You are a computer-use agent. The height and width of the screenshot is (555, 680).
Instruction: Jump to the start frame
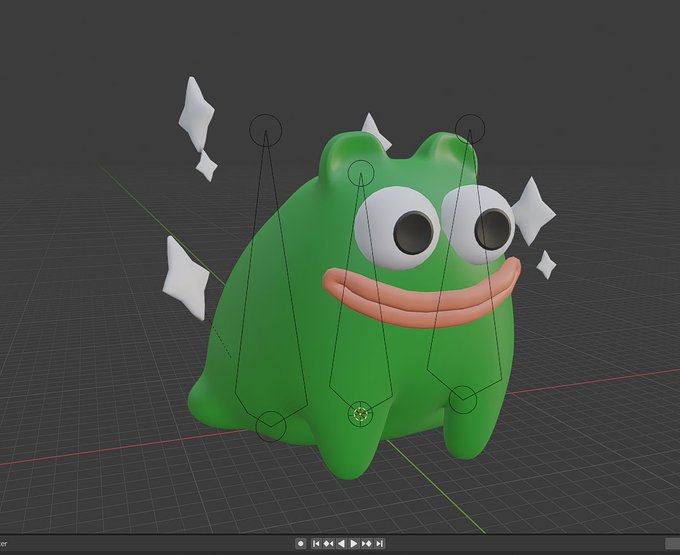316,543
